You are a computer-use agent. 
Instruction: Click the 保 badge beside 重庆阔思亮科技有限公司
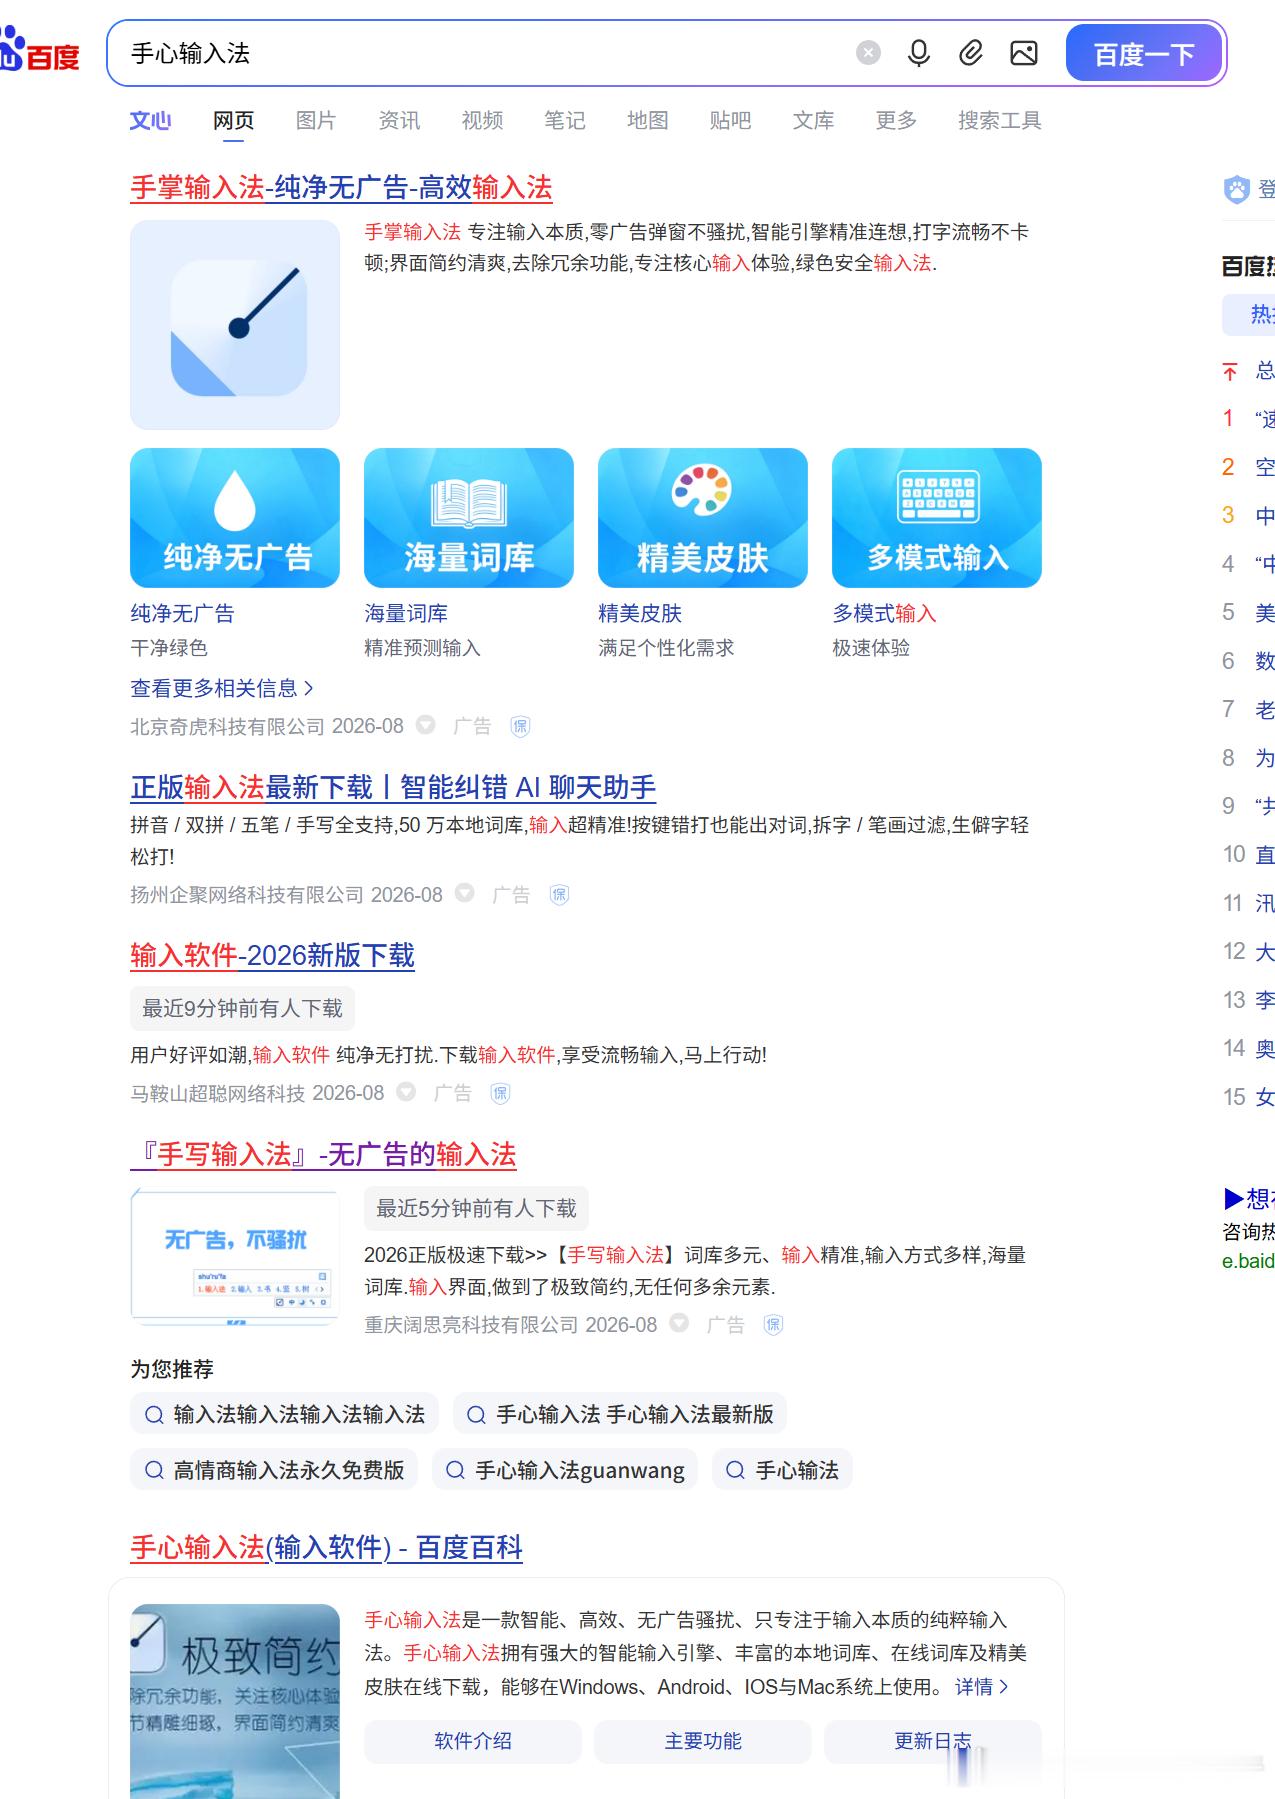(773, 1325)
